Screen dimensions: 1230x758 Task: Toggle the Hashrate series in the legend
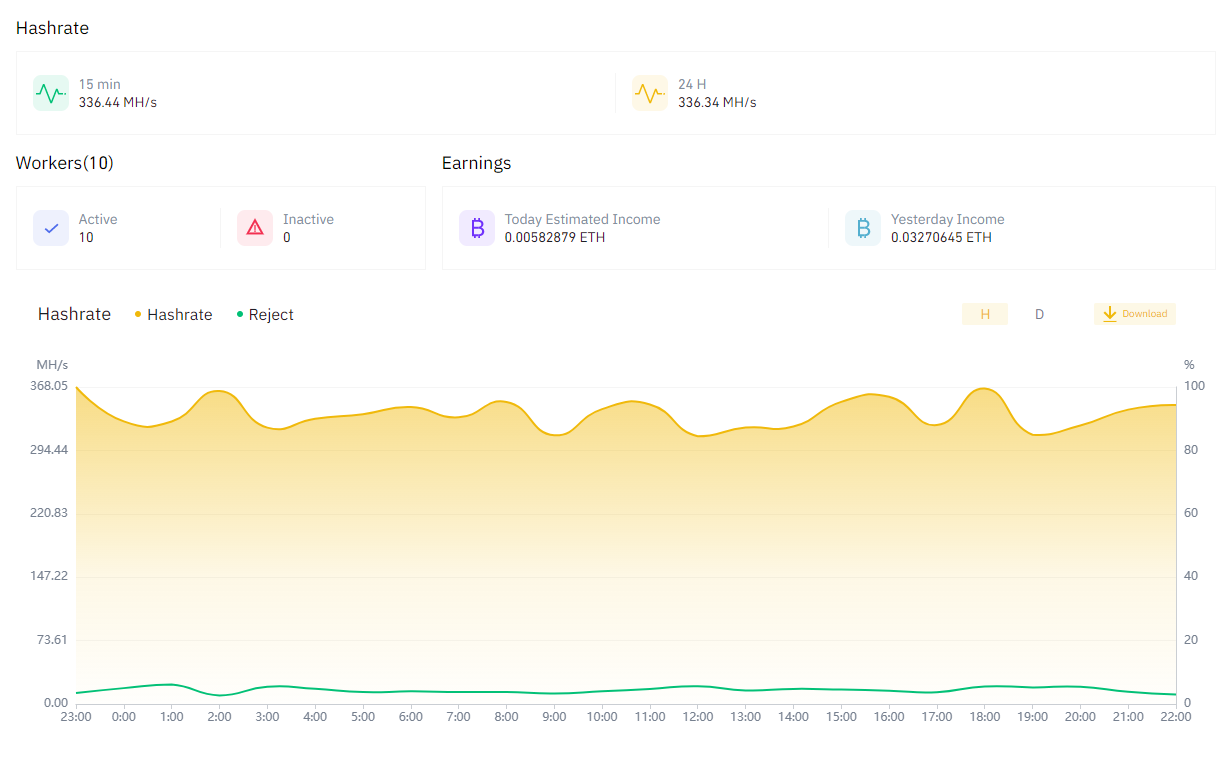pyautogui.click(x=173, y=315)
